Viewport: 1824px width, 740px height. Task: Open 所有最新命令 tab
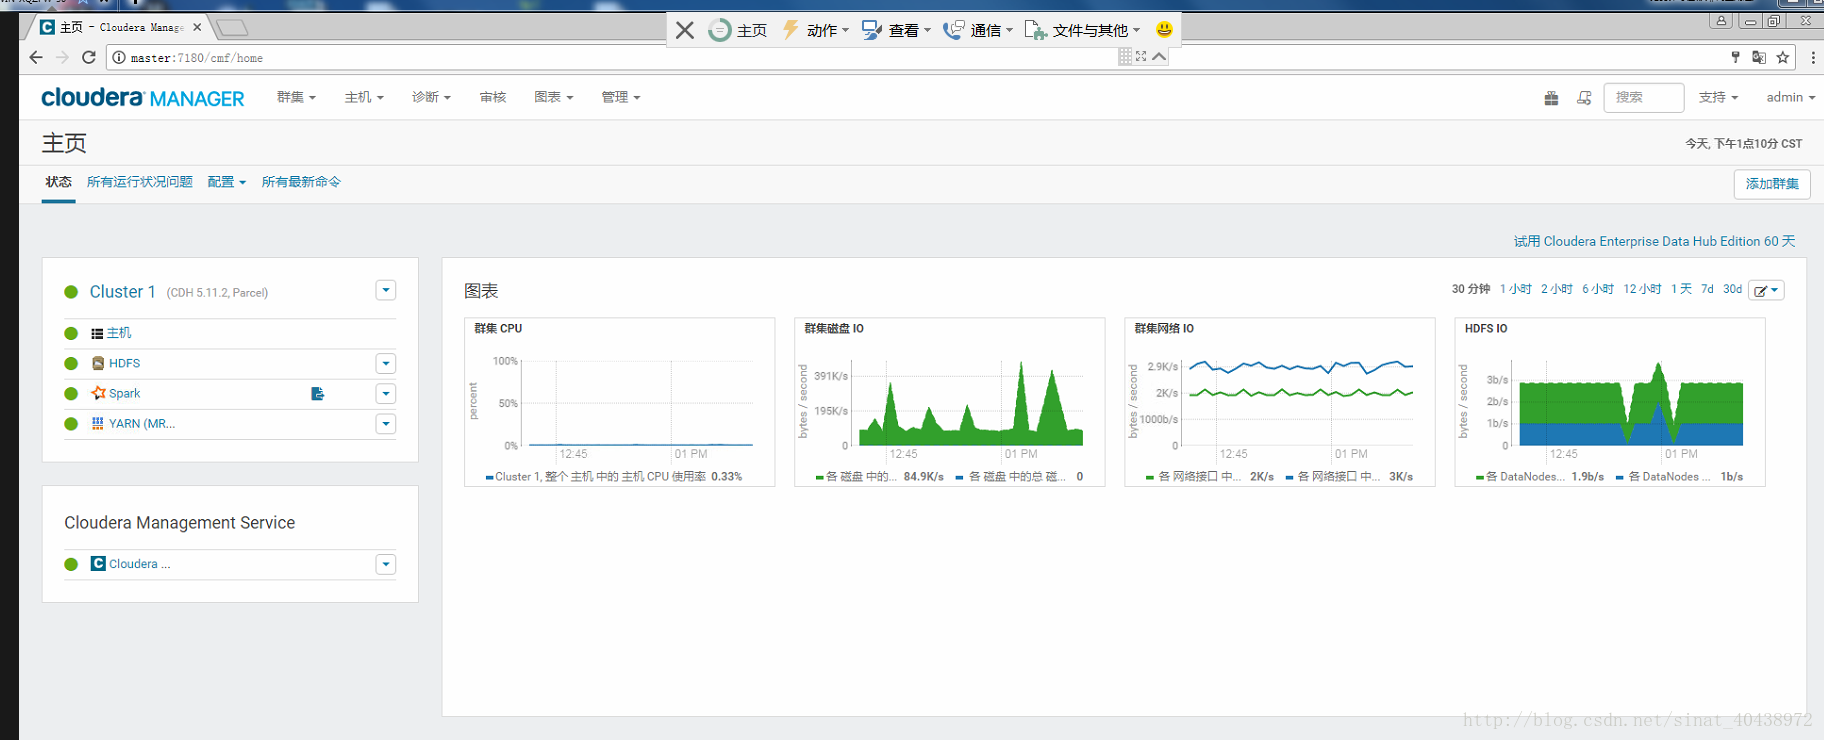(x=301, y=182)
